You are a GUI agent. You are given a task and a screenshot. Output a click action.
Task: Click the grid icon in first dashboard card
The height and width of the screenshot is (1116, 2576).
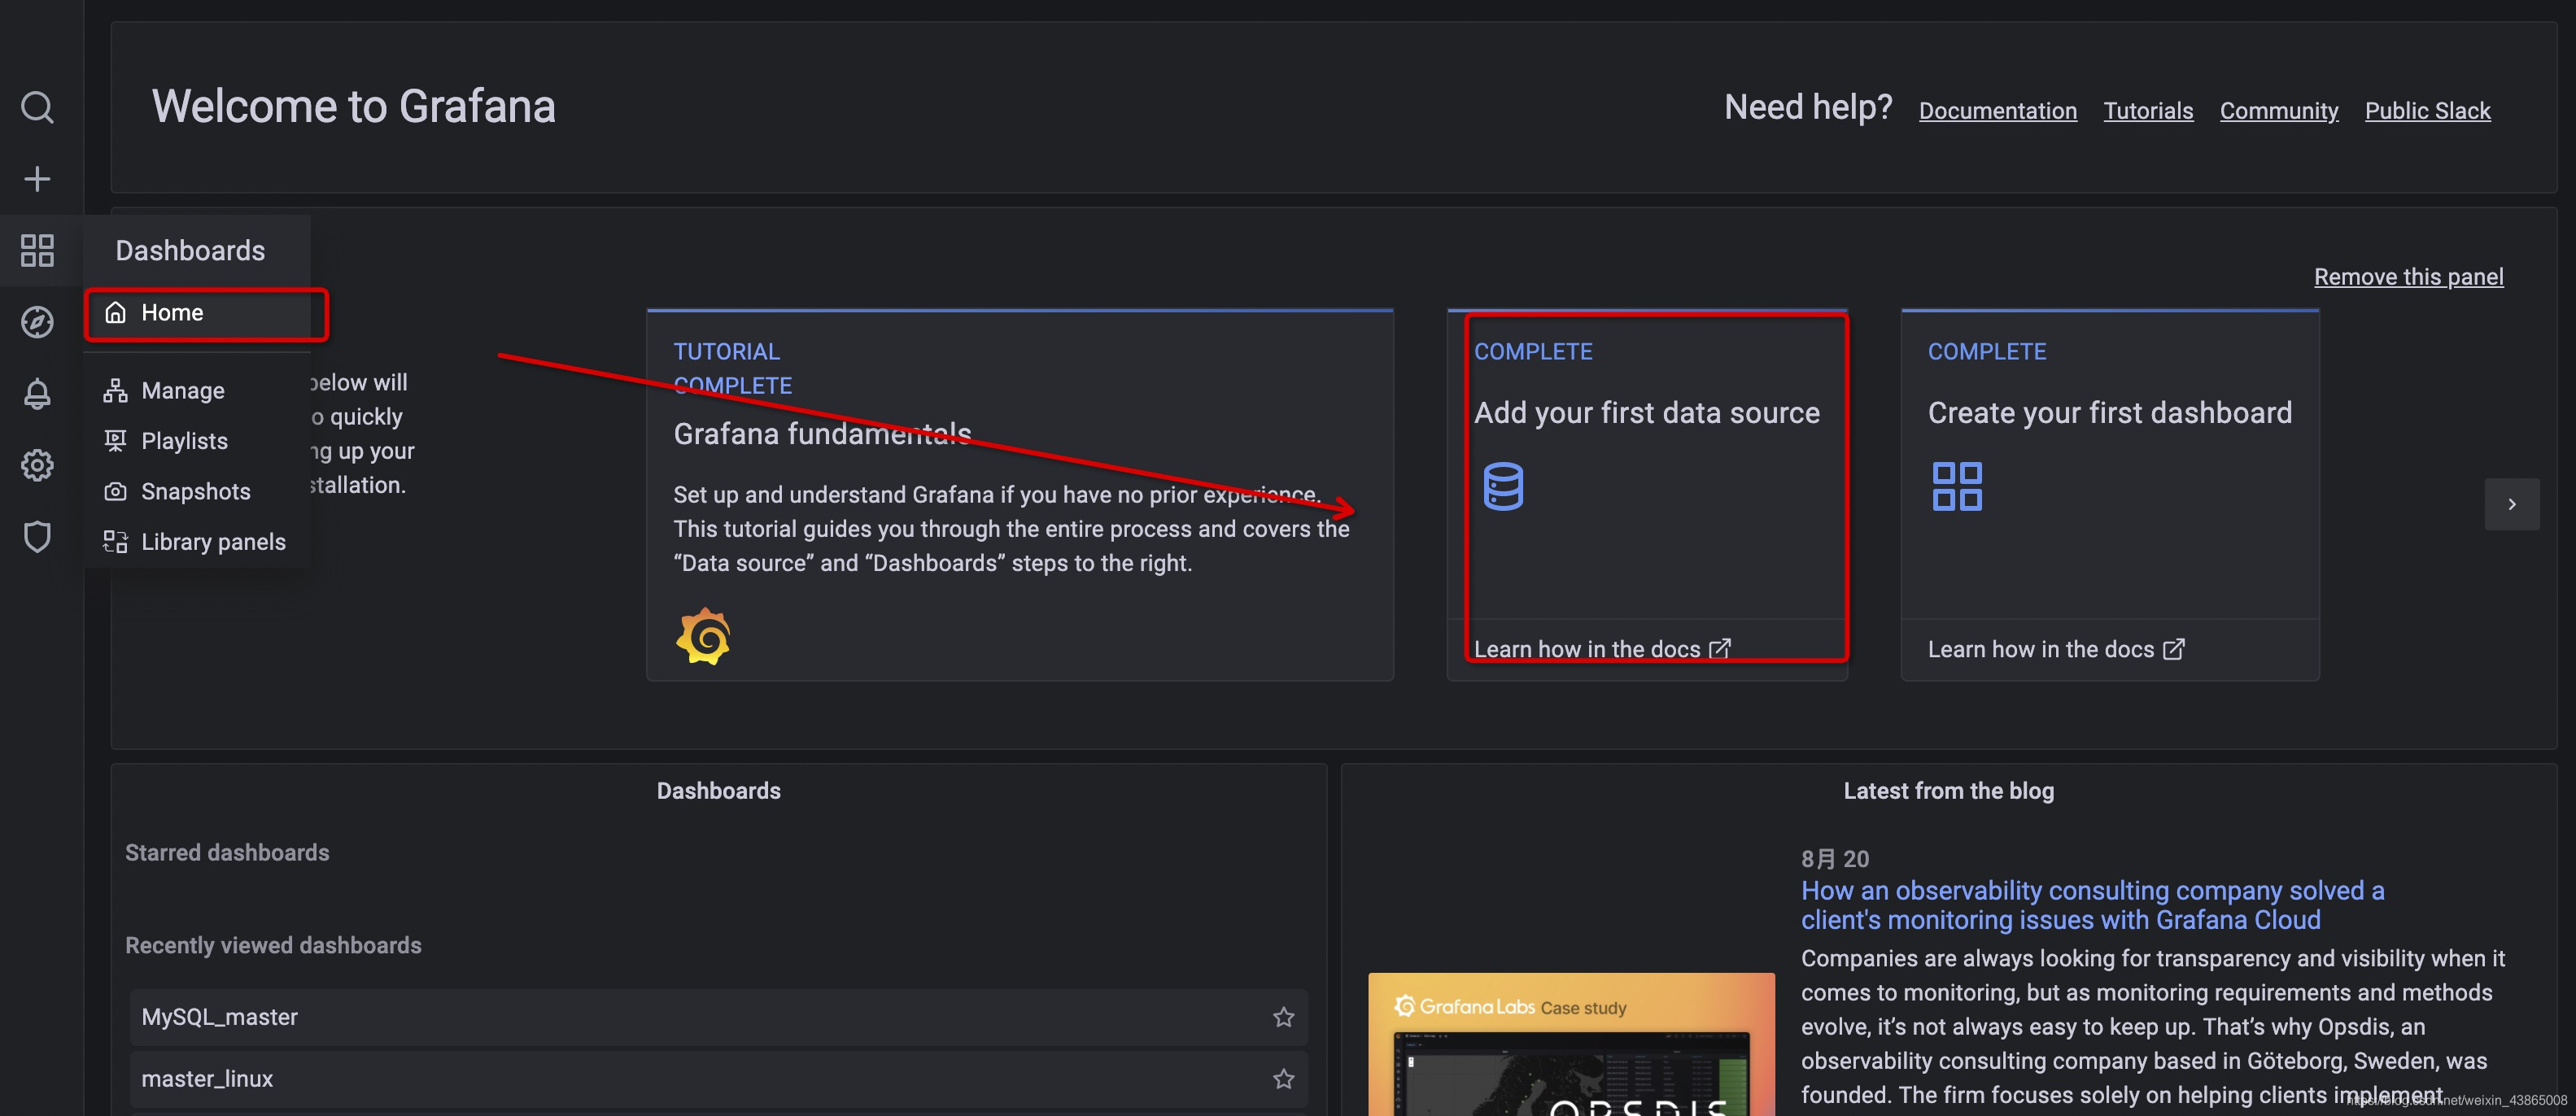click(x=1957, y=486)
